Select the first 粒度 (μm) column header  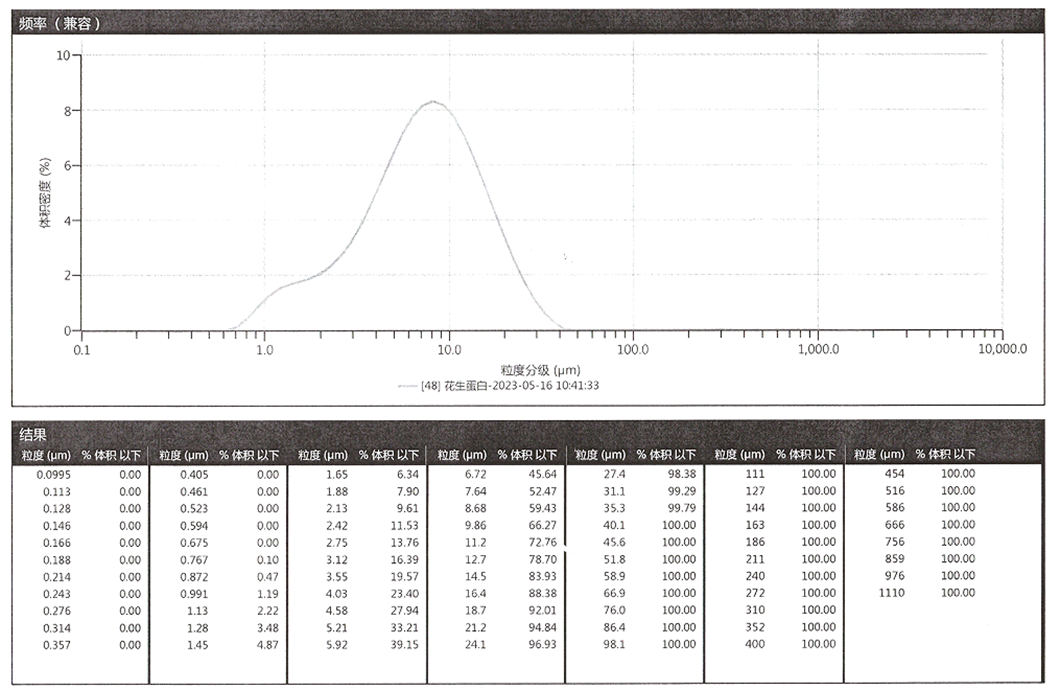44,455
